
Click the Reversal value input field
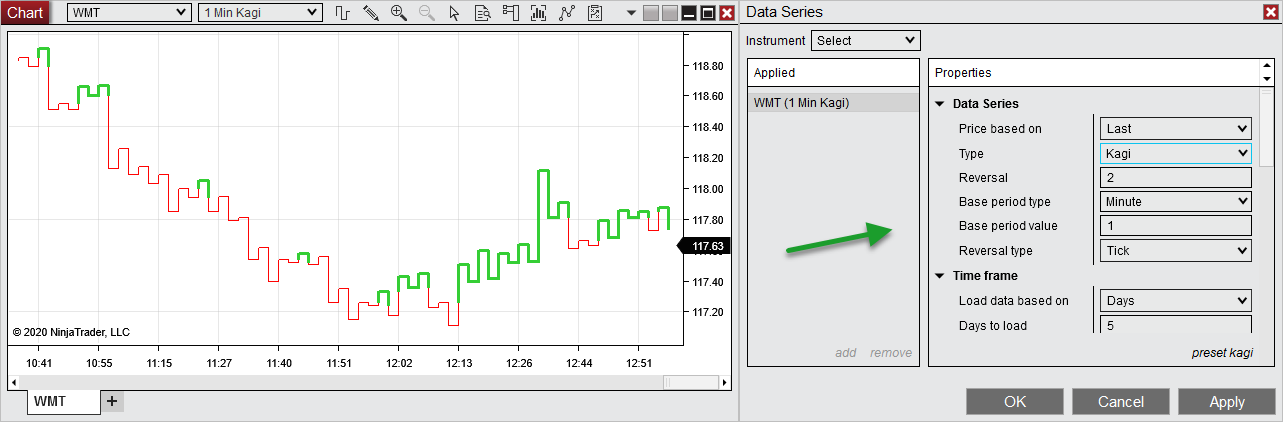(1175, 178)
